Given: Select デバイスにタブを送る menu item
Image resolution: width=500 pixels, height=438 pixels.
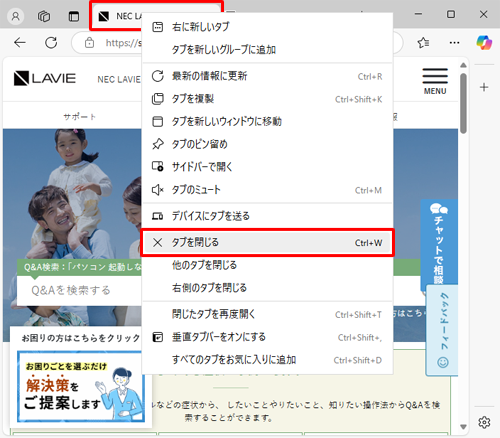Looking at the screenshot, I should [x=267, y=216].
